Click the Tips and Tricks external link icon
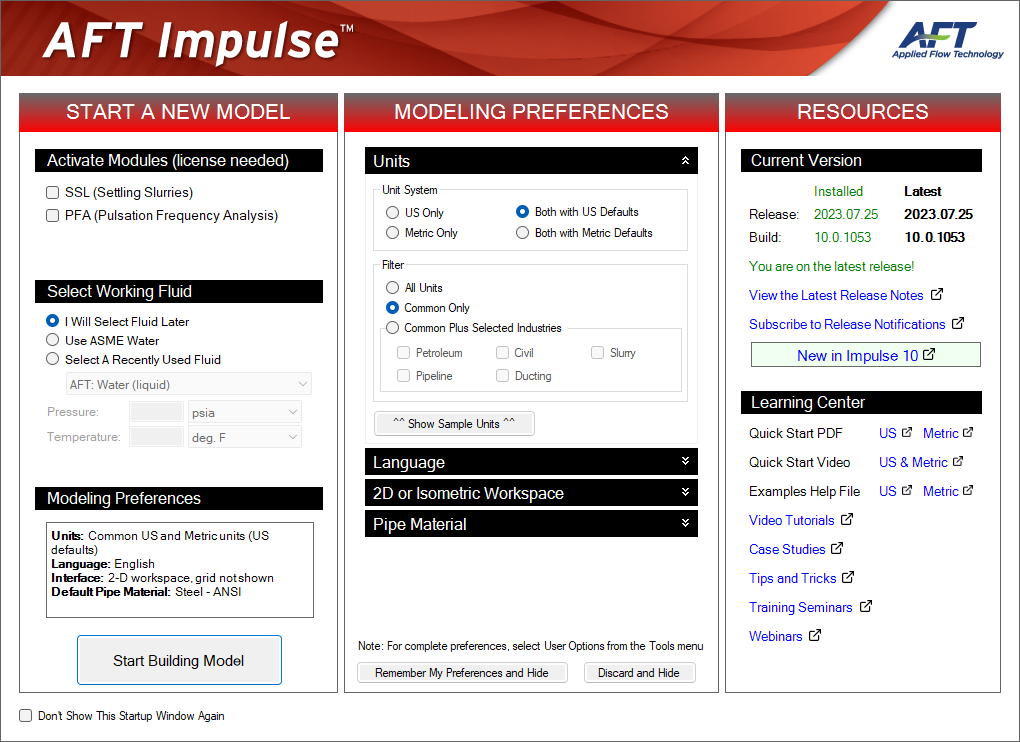 click(847, 577)
